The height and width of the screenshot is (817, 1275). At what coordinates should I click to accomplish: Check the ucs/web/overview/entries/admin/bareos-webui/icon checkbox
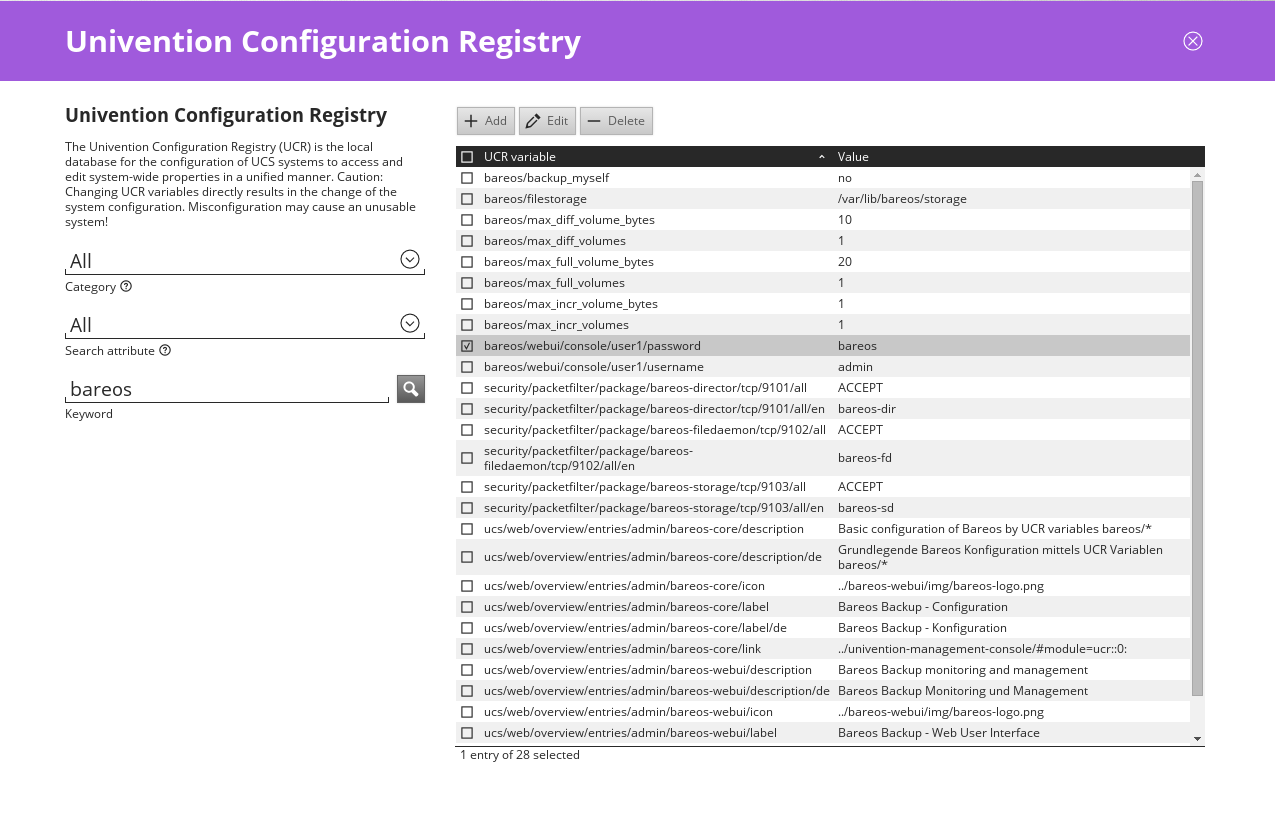click(x=467, y=712)
